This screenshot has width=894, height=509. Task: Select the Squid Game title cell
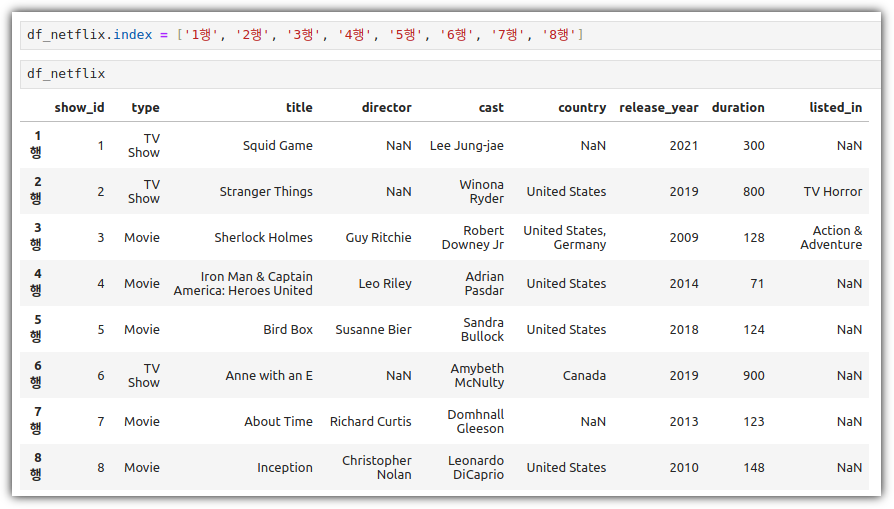[x=278, y=146]
